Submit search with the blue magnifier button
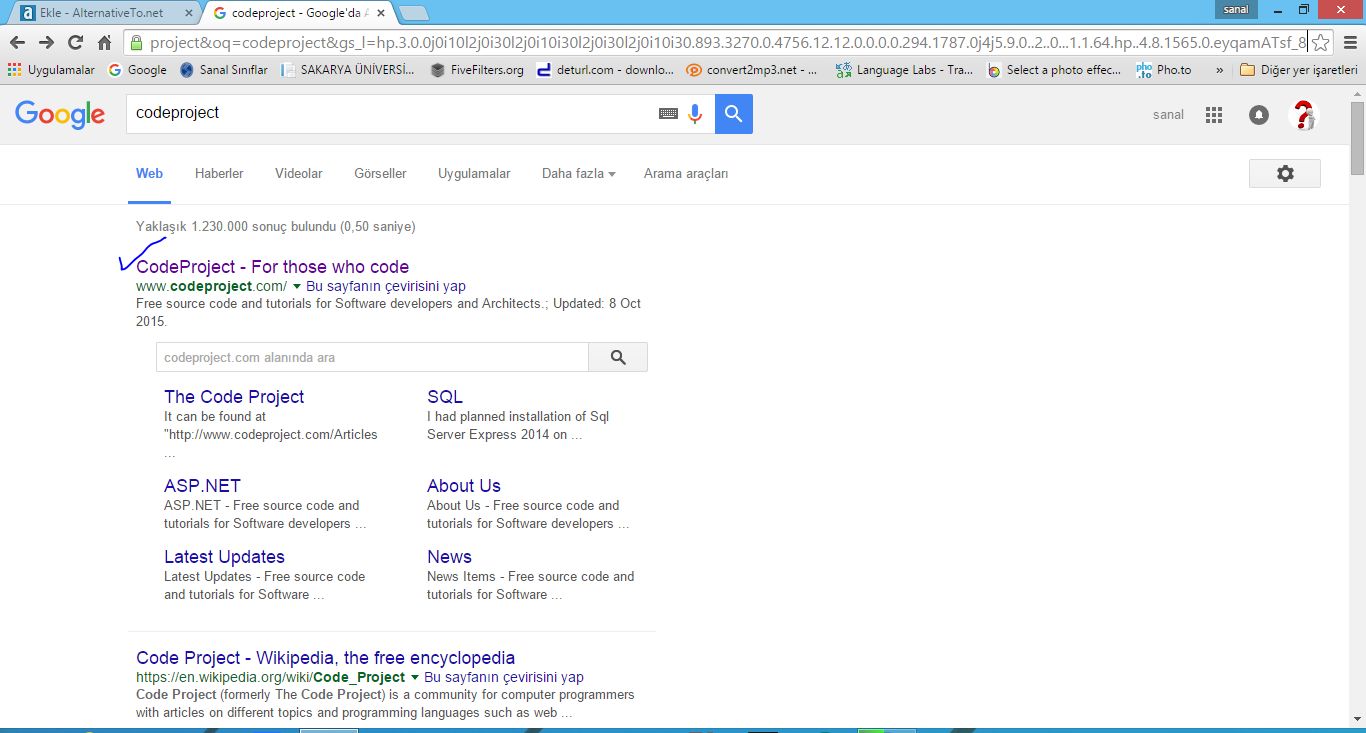Viewport: 1366px width, 733px height. (733, 113)
